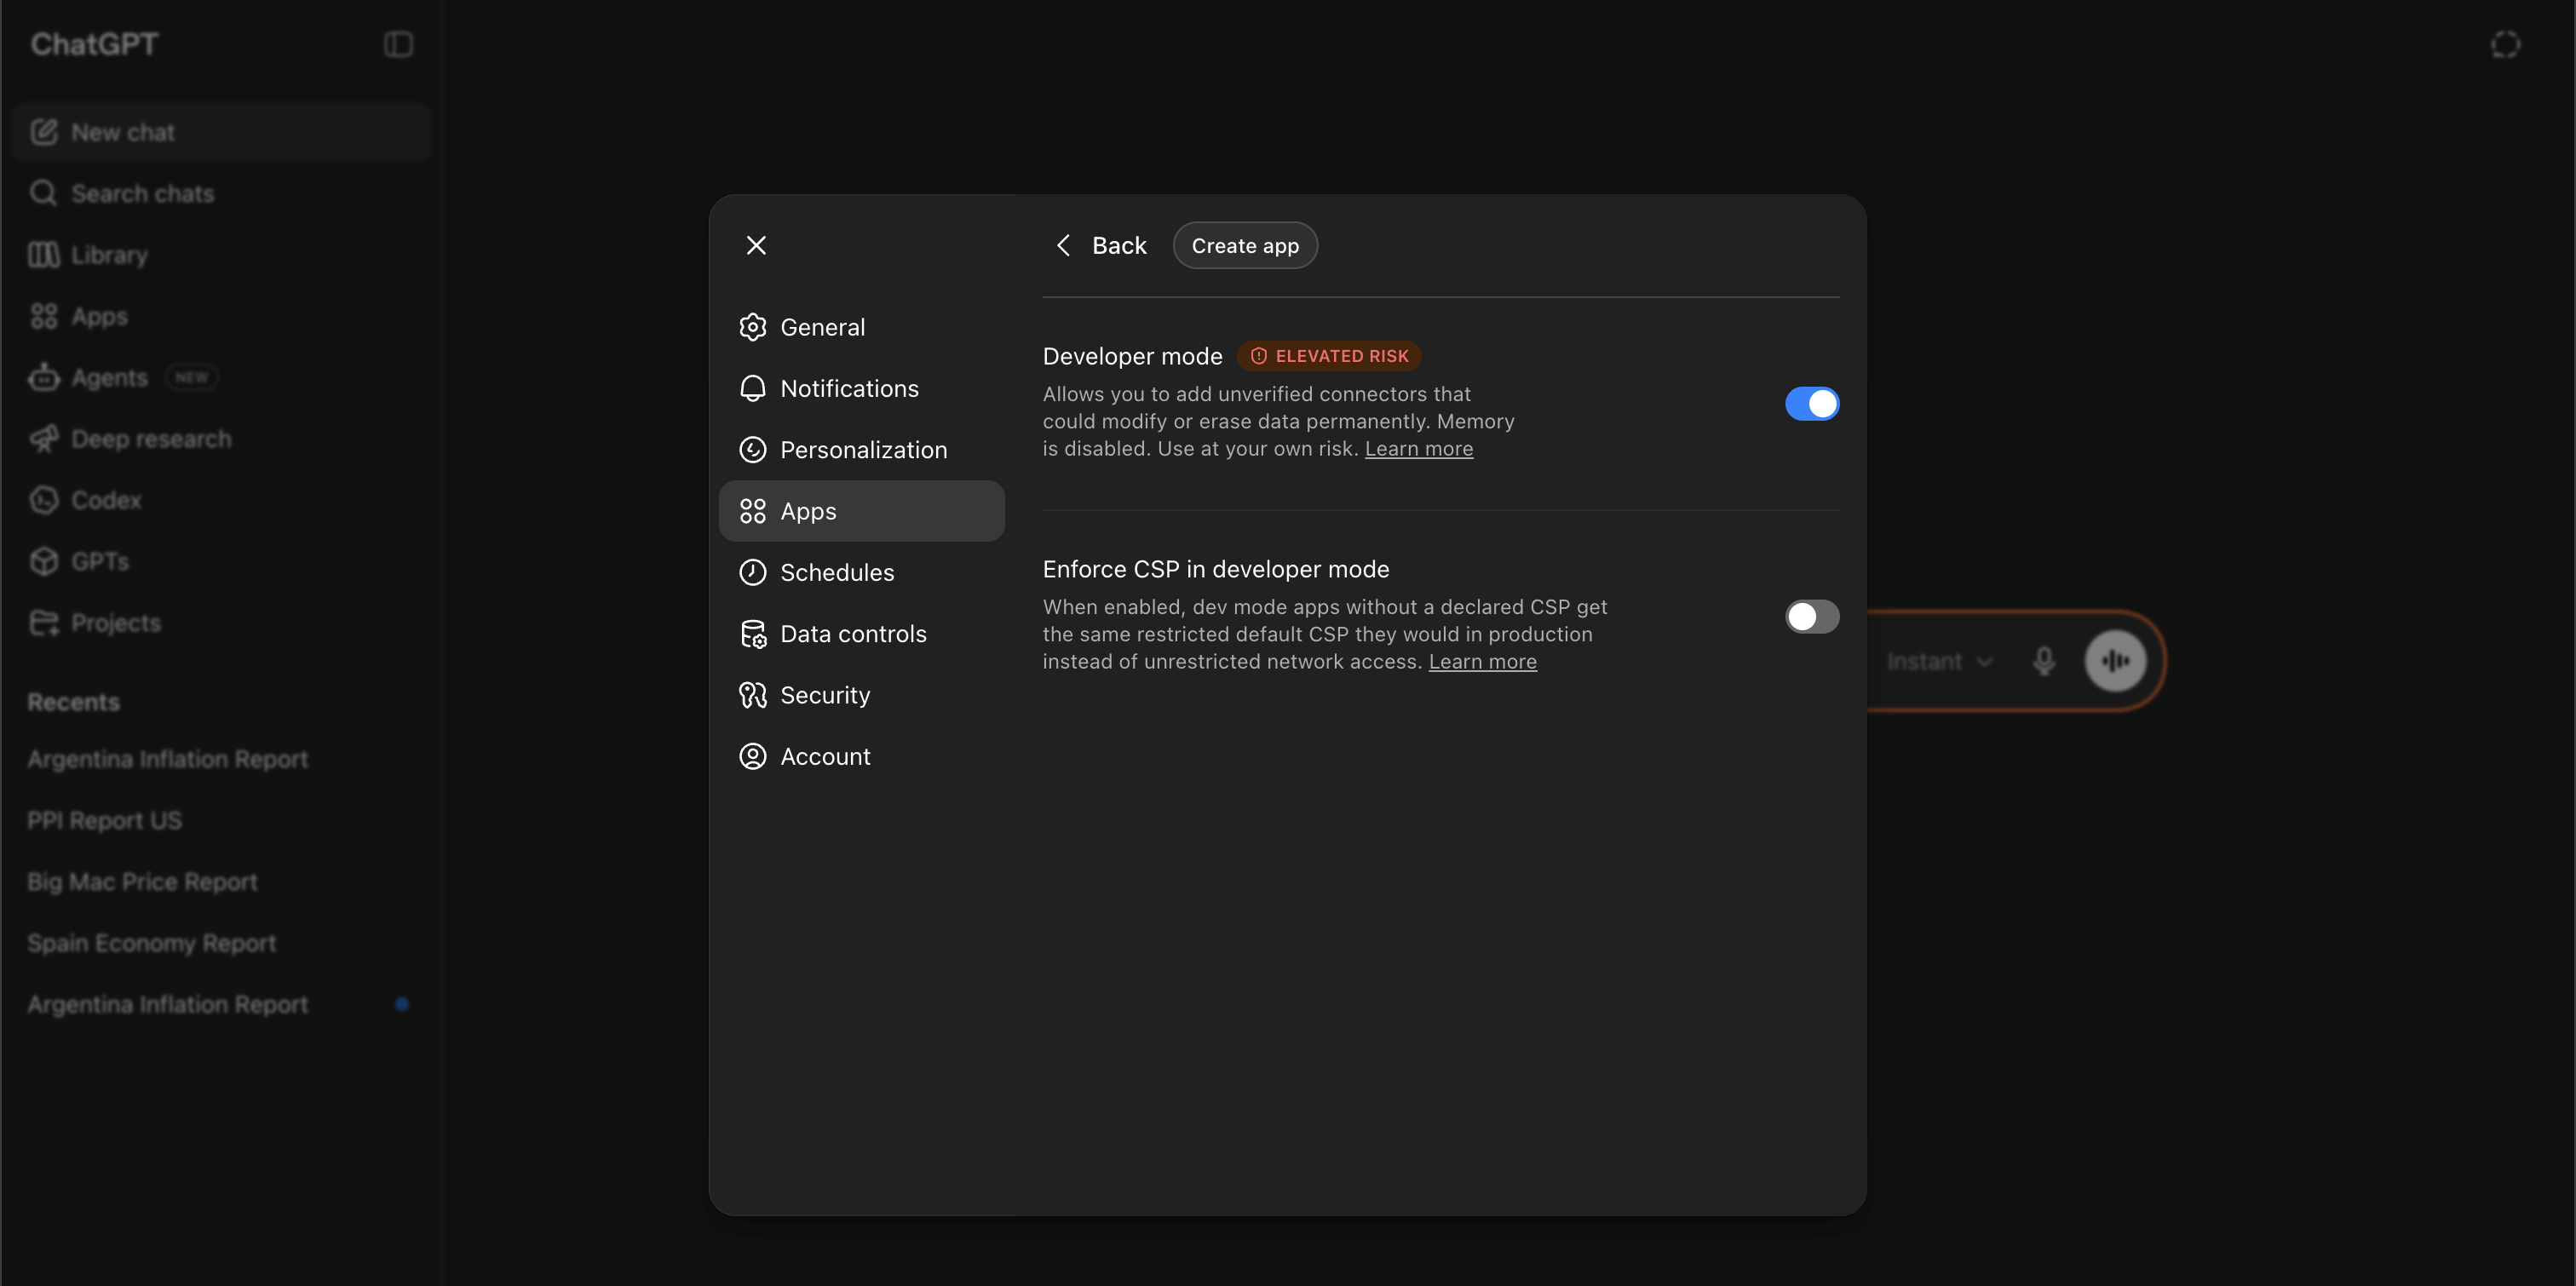Click the Notifications bell icon
This screenshot has width=2576, height=1286.
[752, 388]
